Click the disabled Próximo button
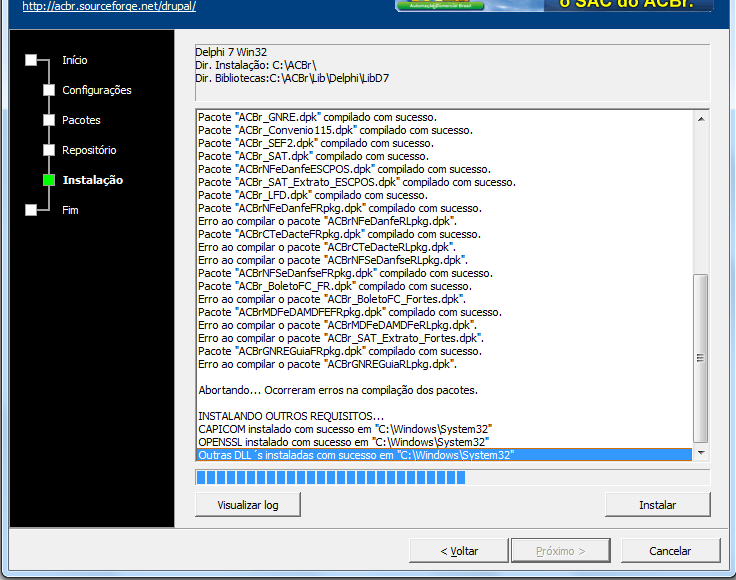Viewport: 736px width, 580px height. point(561,551)
